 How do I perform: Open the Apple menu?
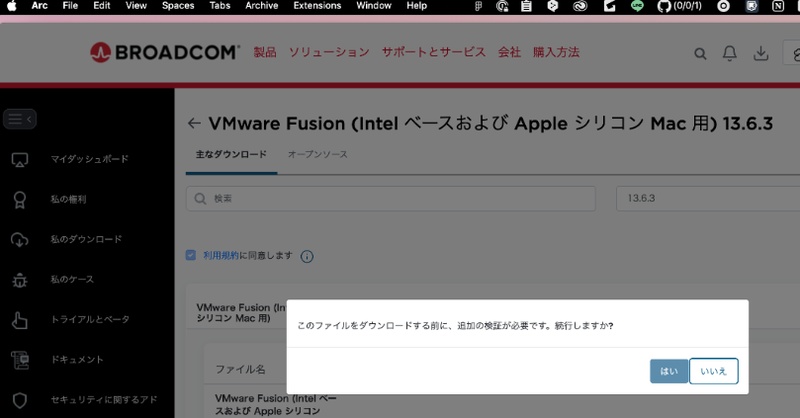tap(11, 6)
